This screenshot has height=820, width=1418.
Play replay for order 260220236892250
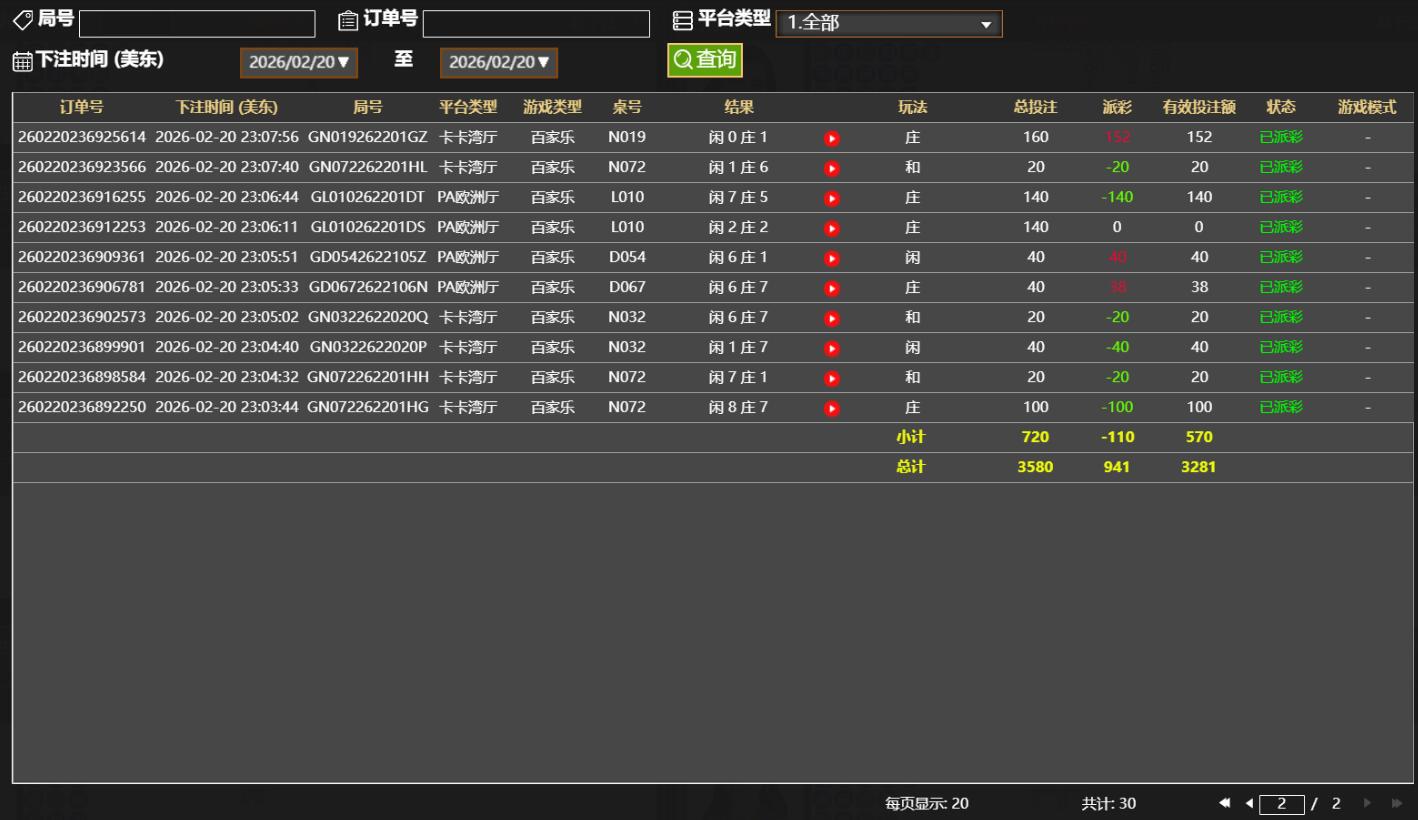pyautogui.click(x=831, y=408)
